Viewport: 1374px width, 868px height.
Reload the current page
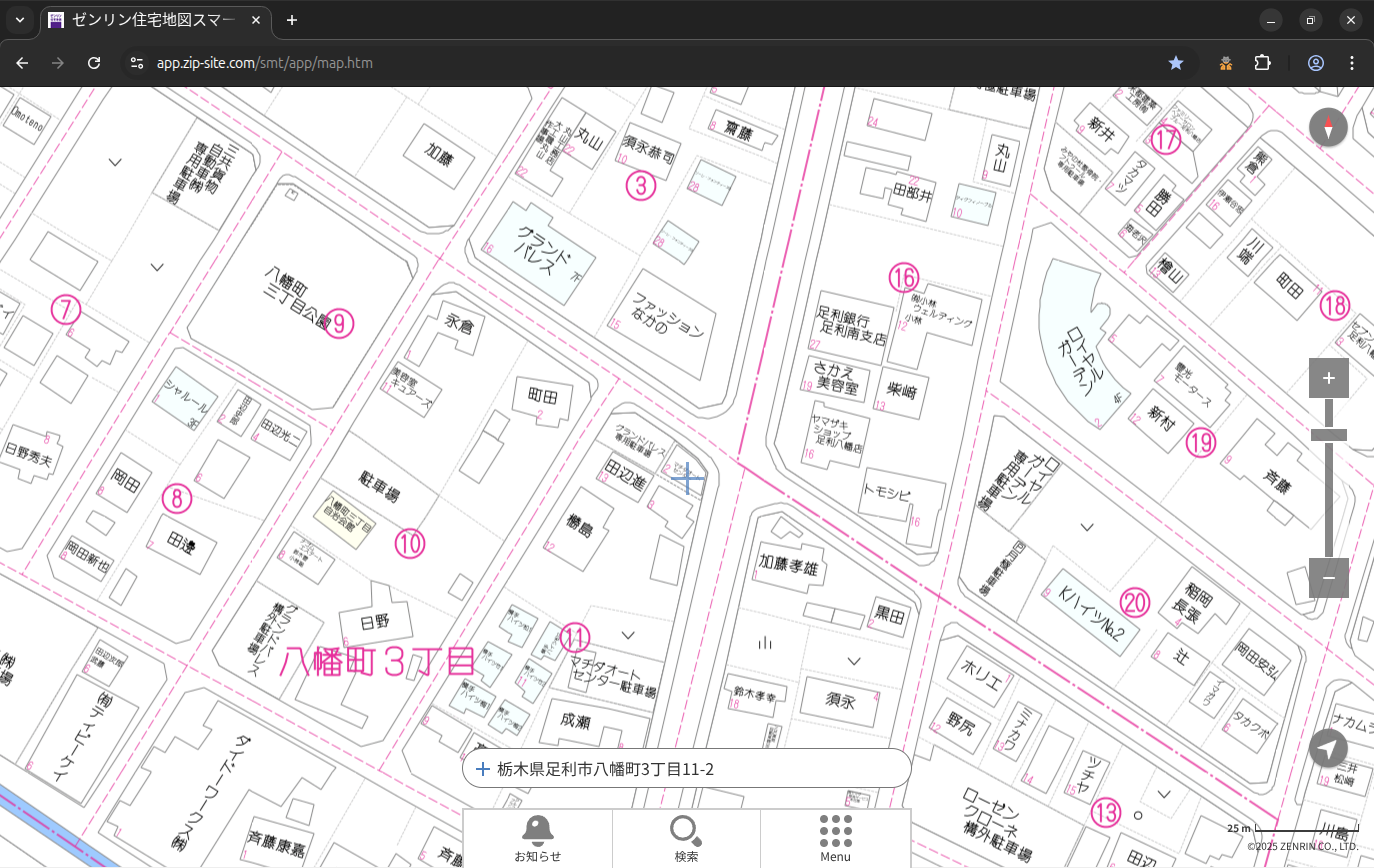[x=94, y=63]
